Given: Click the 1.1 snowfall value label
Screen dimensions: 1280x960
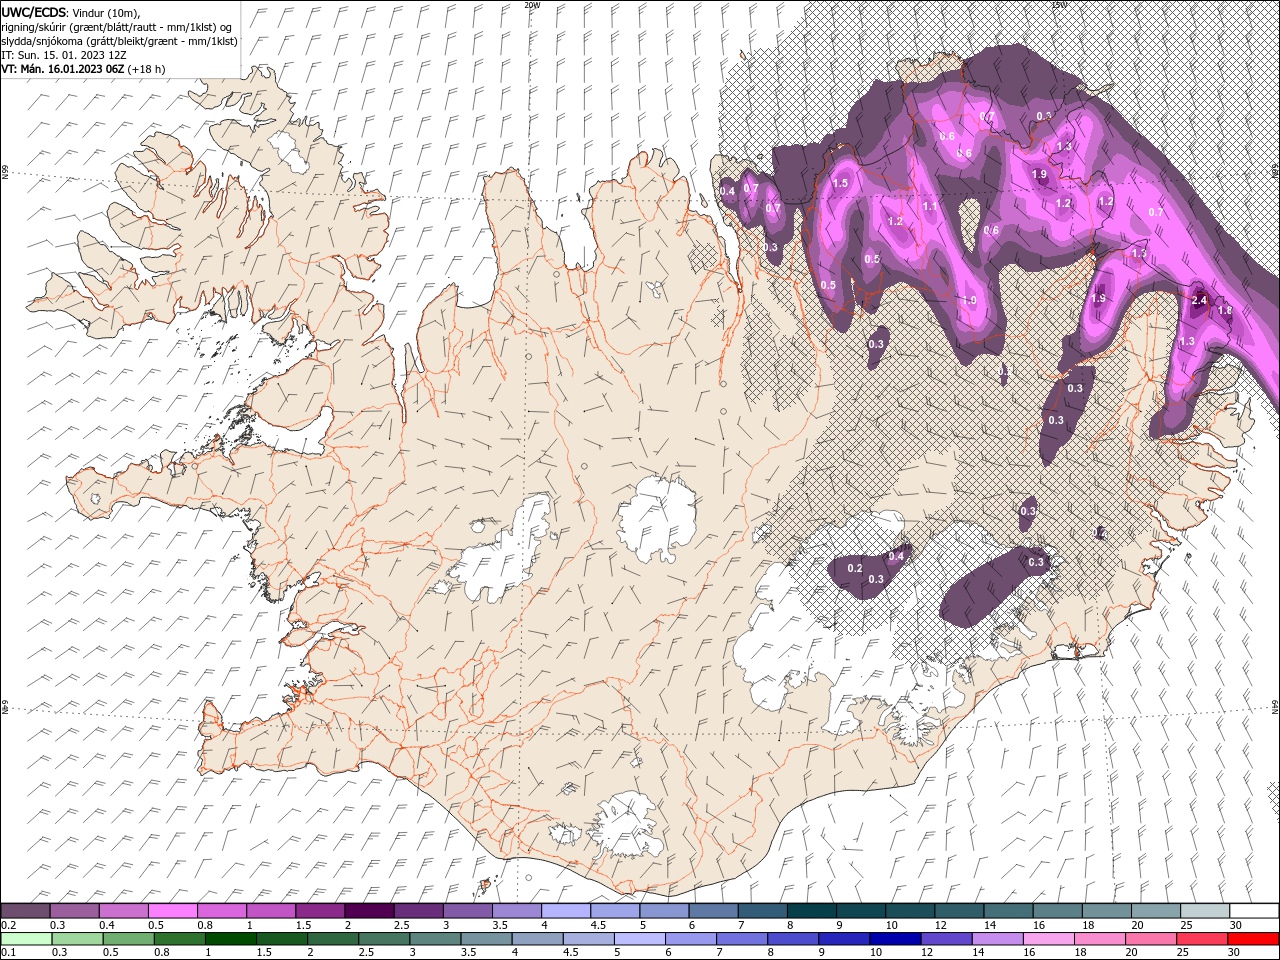Looking at the screenshot, I should [x=930, y=207].
